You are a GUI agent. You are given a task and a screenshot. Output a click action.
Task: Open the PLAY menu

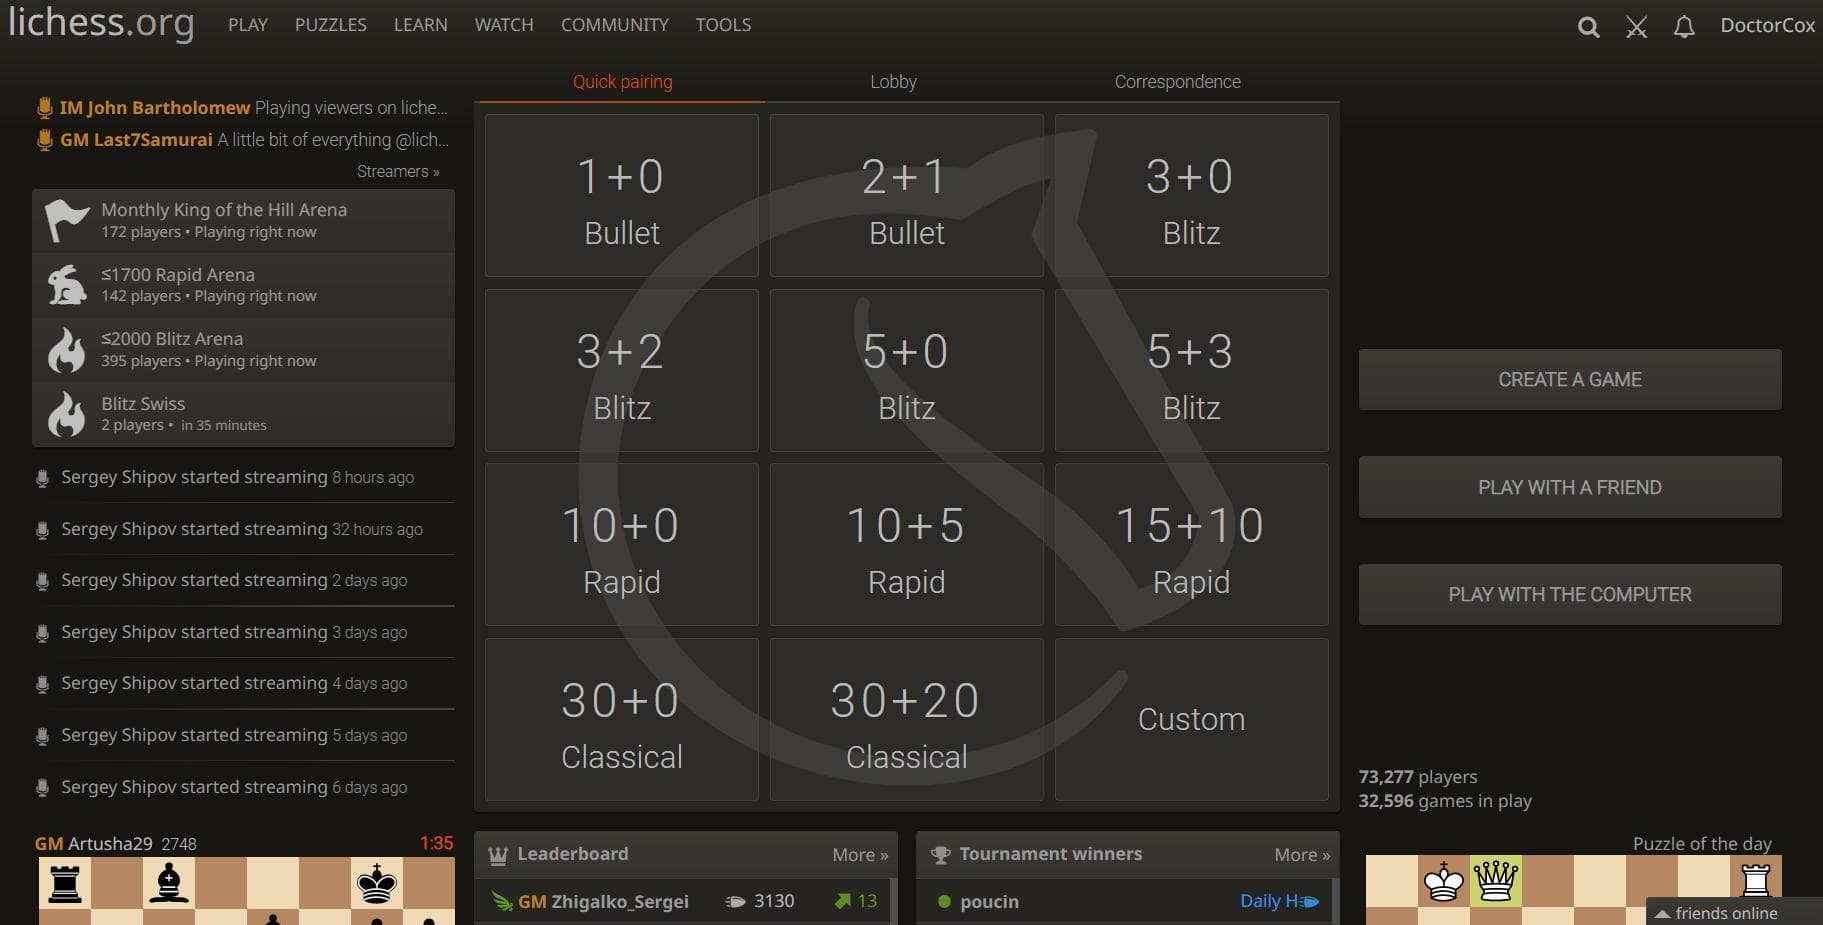click(248, 25)
